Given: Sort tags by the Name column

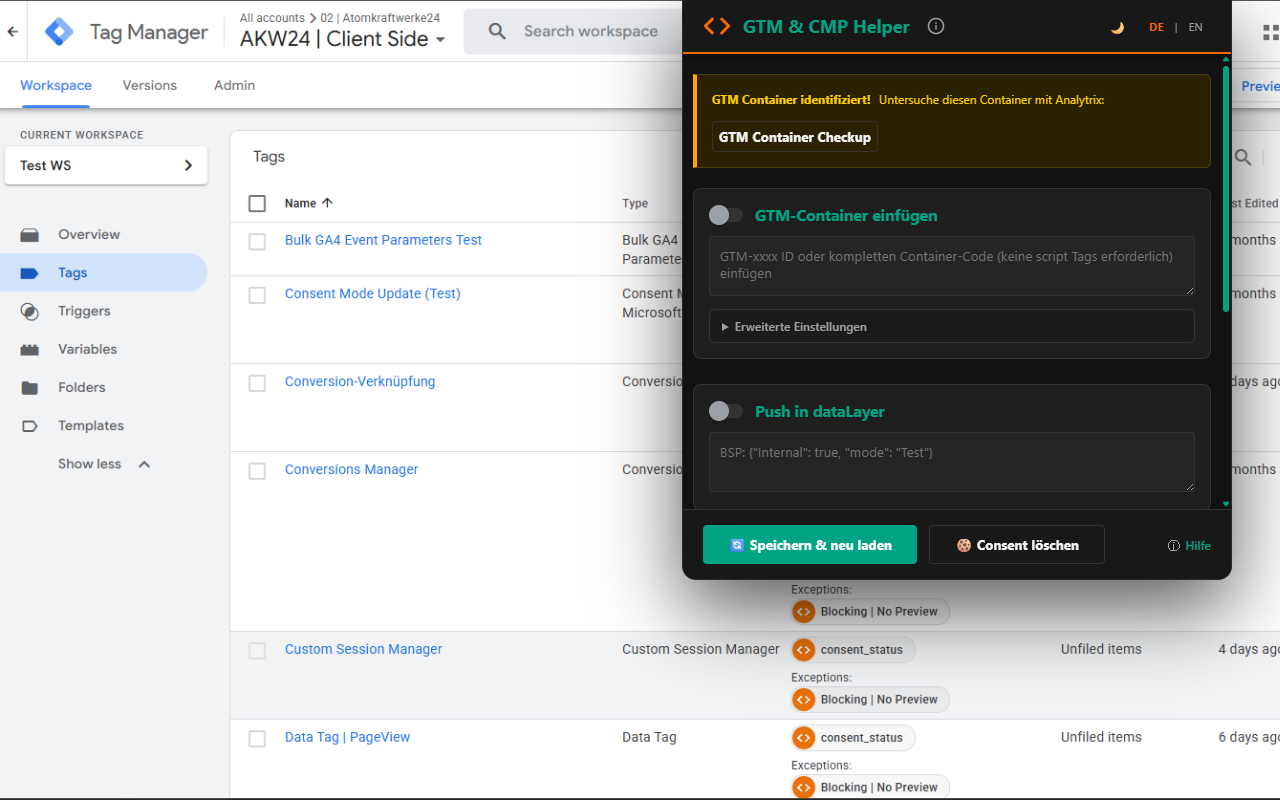Looking at the screenshot, I should (x=308, y=203).
